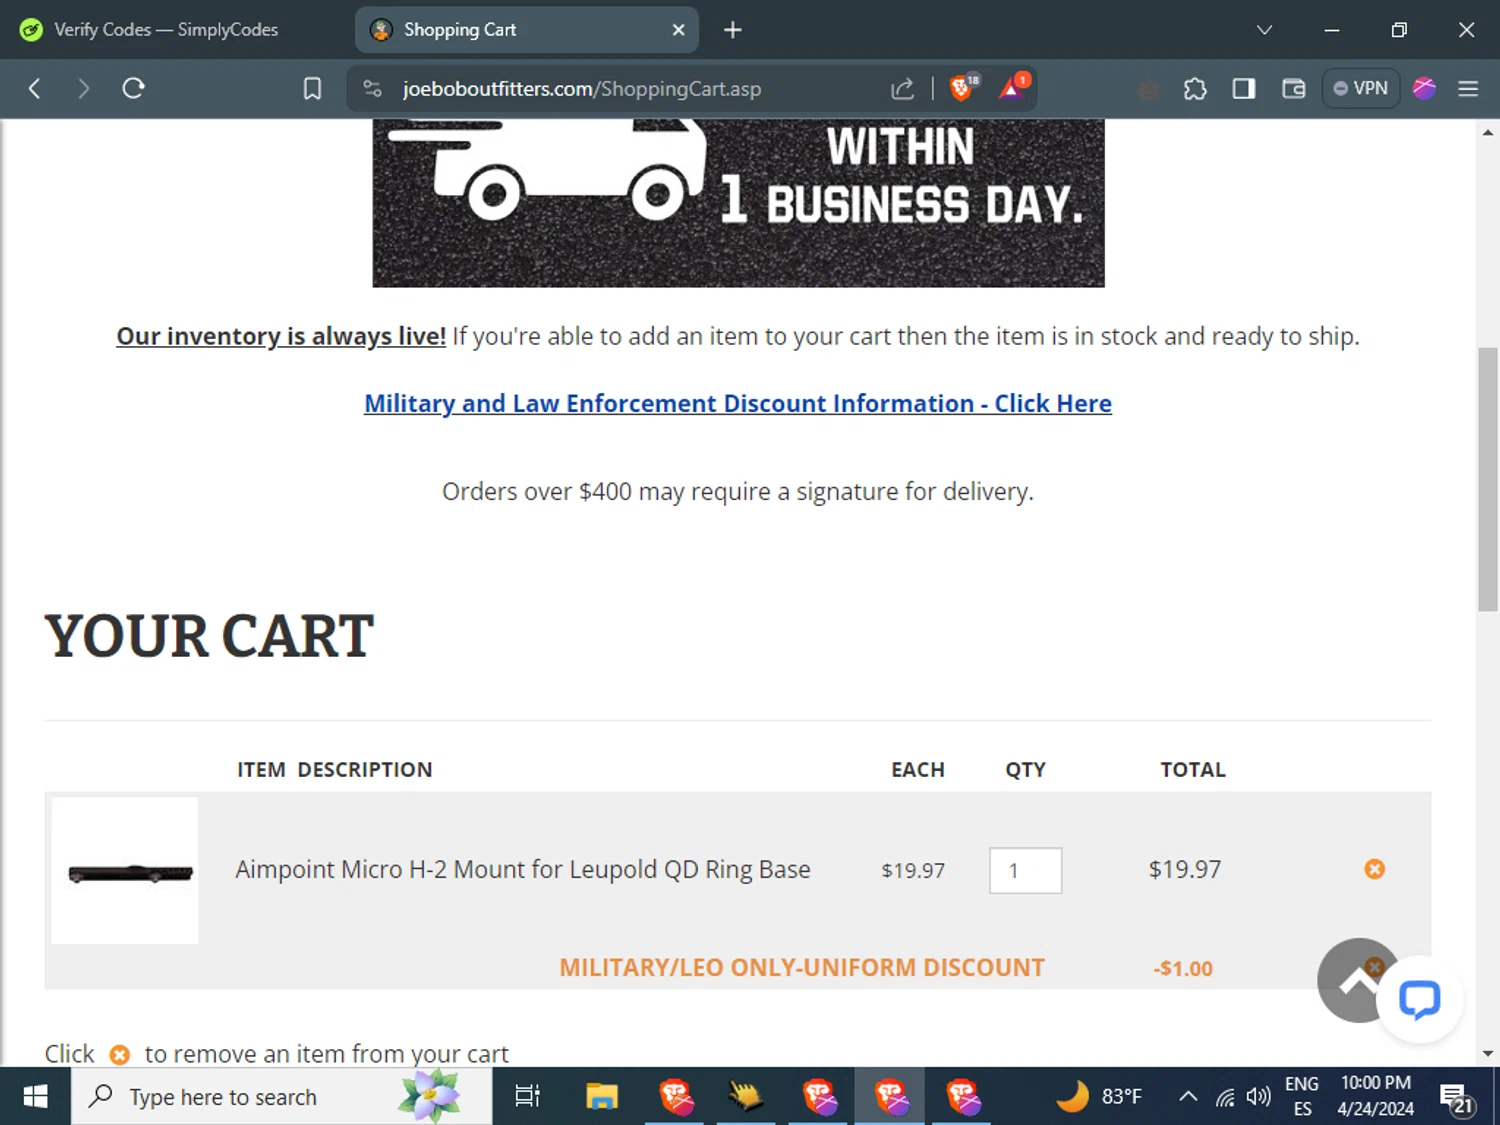
Task: Open Brave Rewards triangle icon
Action: [1014, 88]
